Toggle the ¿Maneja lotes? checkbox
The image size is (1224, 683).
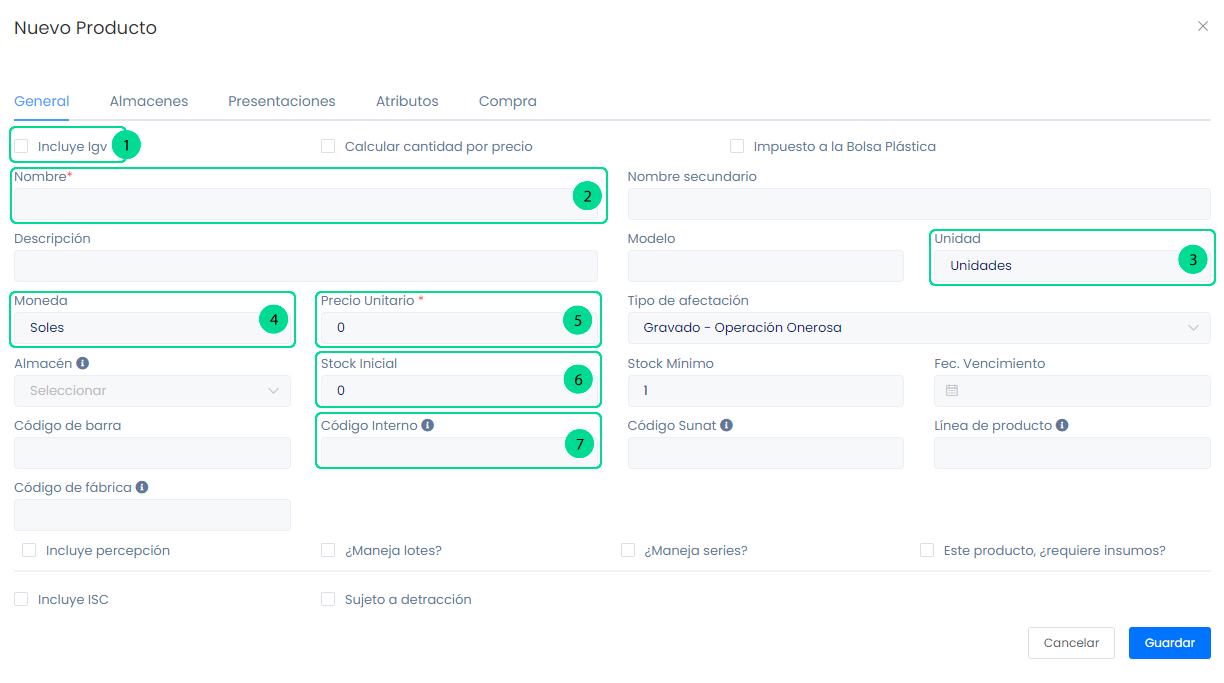tap(328, 550)
